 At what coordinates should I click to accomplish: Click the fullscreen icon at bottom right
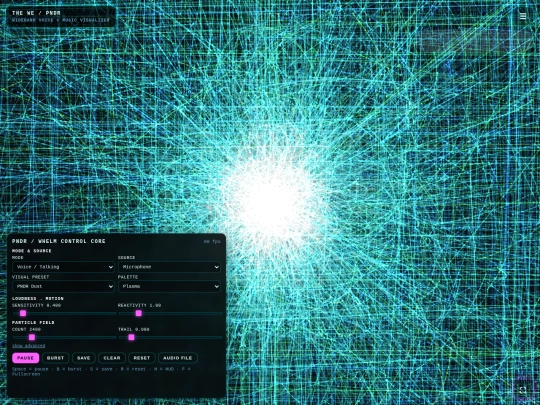523,390
